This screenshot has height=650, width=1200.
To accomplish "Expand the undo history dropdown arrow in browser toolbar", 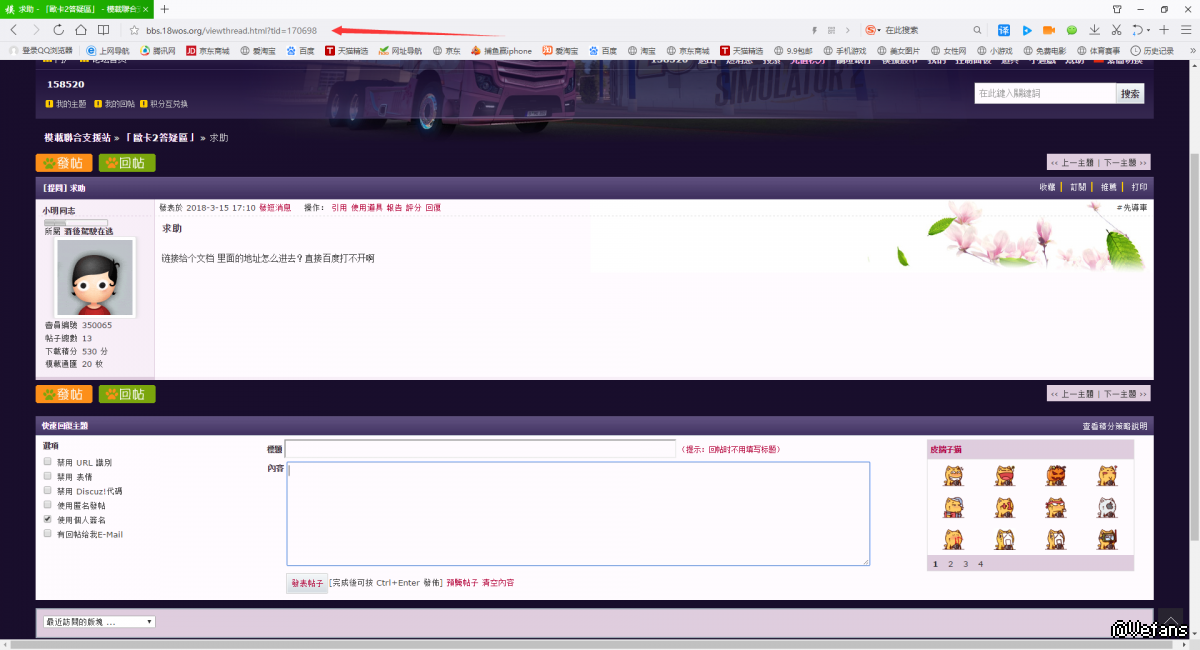I will point(1149,30).
